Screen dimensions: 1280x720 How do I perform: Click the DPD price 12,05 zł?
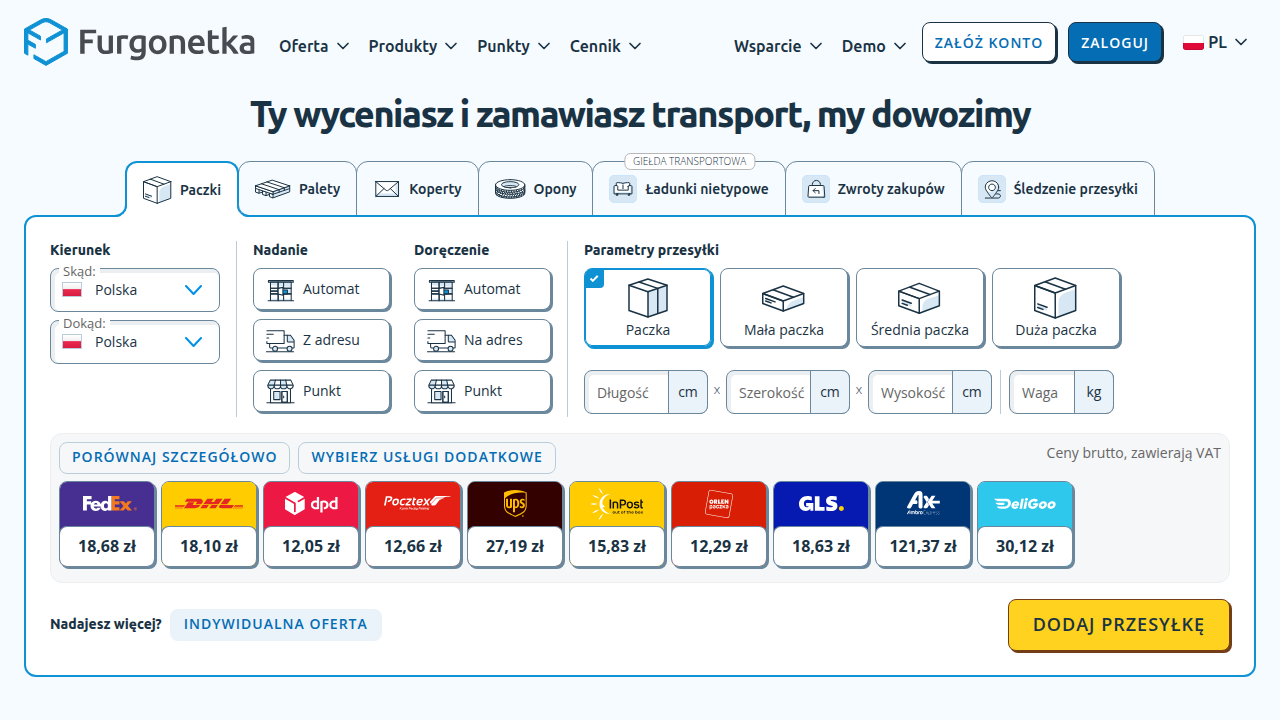click(x=312, y=546)
